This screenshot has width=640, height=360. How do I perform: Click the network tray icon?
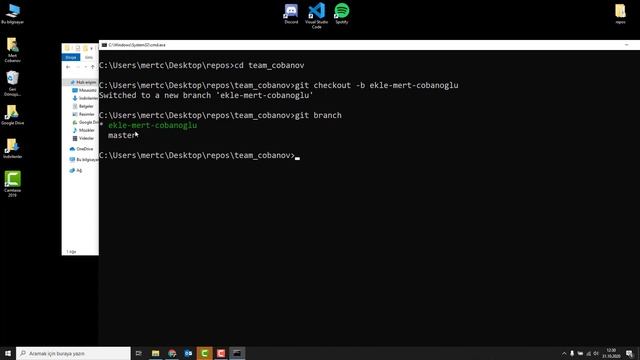(588, 353)
